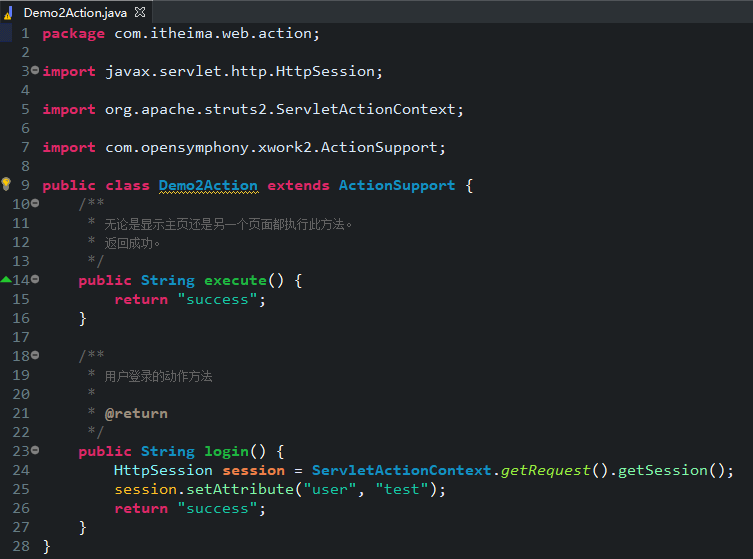Collapse the login method at line 23
Viewport: 753px width, 559px height.
[x=35, y=450]
